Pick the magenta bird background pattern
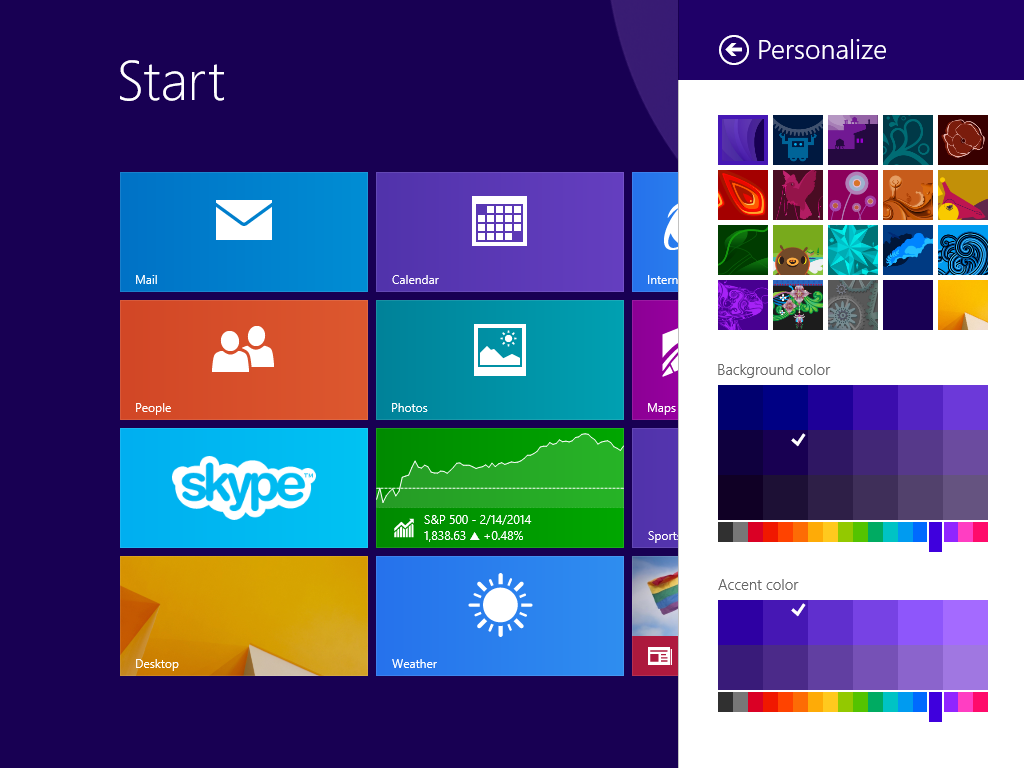 797,195
